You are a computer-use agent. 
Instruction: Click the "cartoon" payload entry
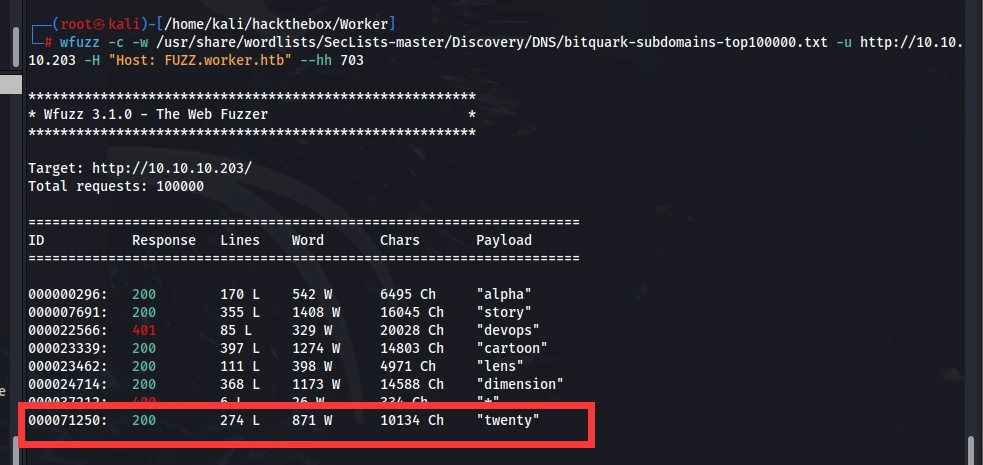512,348
